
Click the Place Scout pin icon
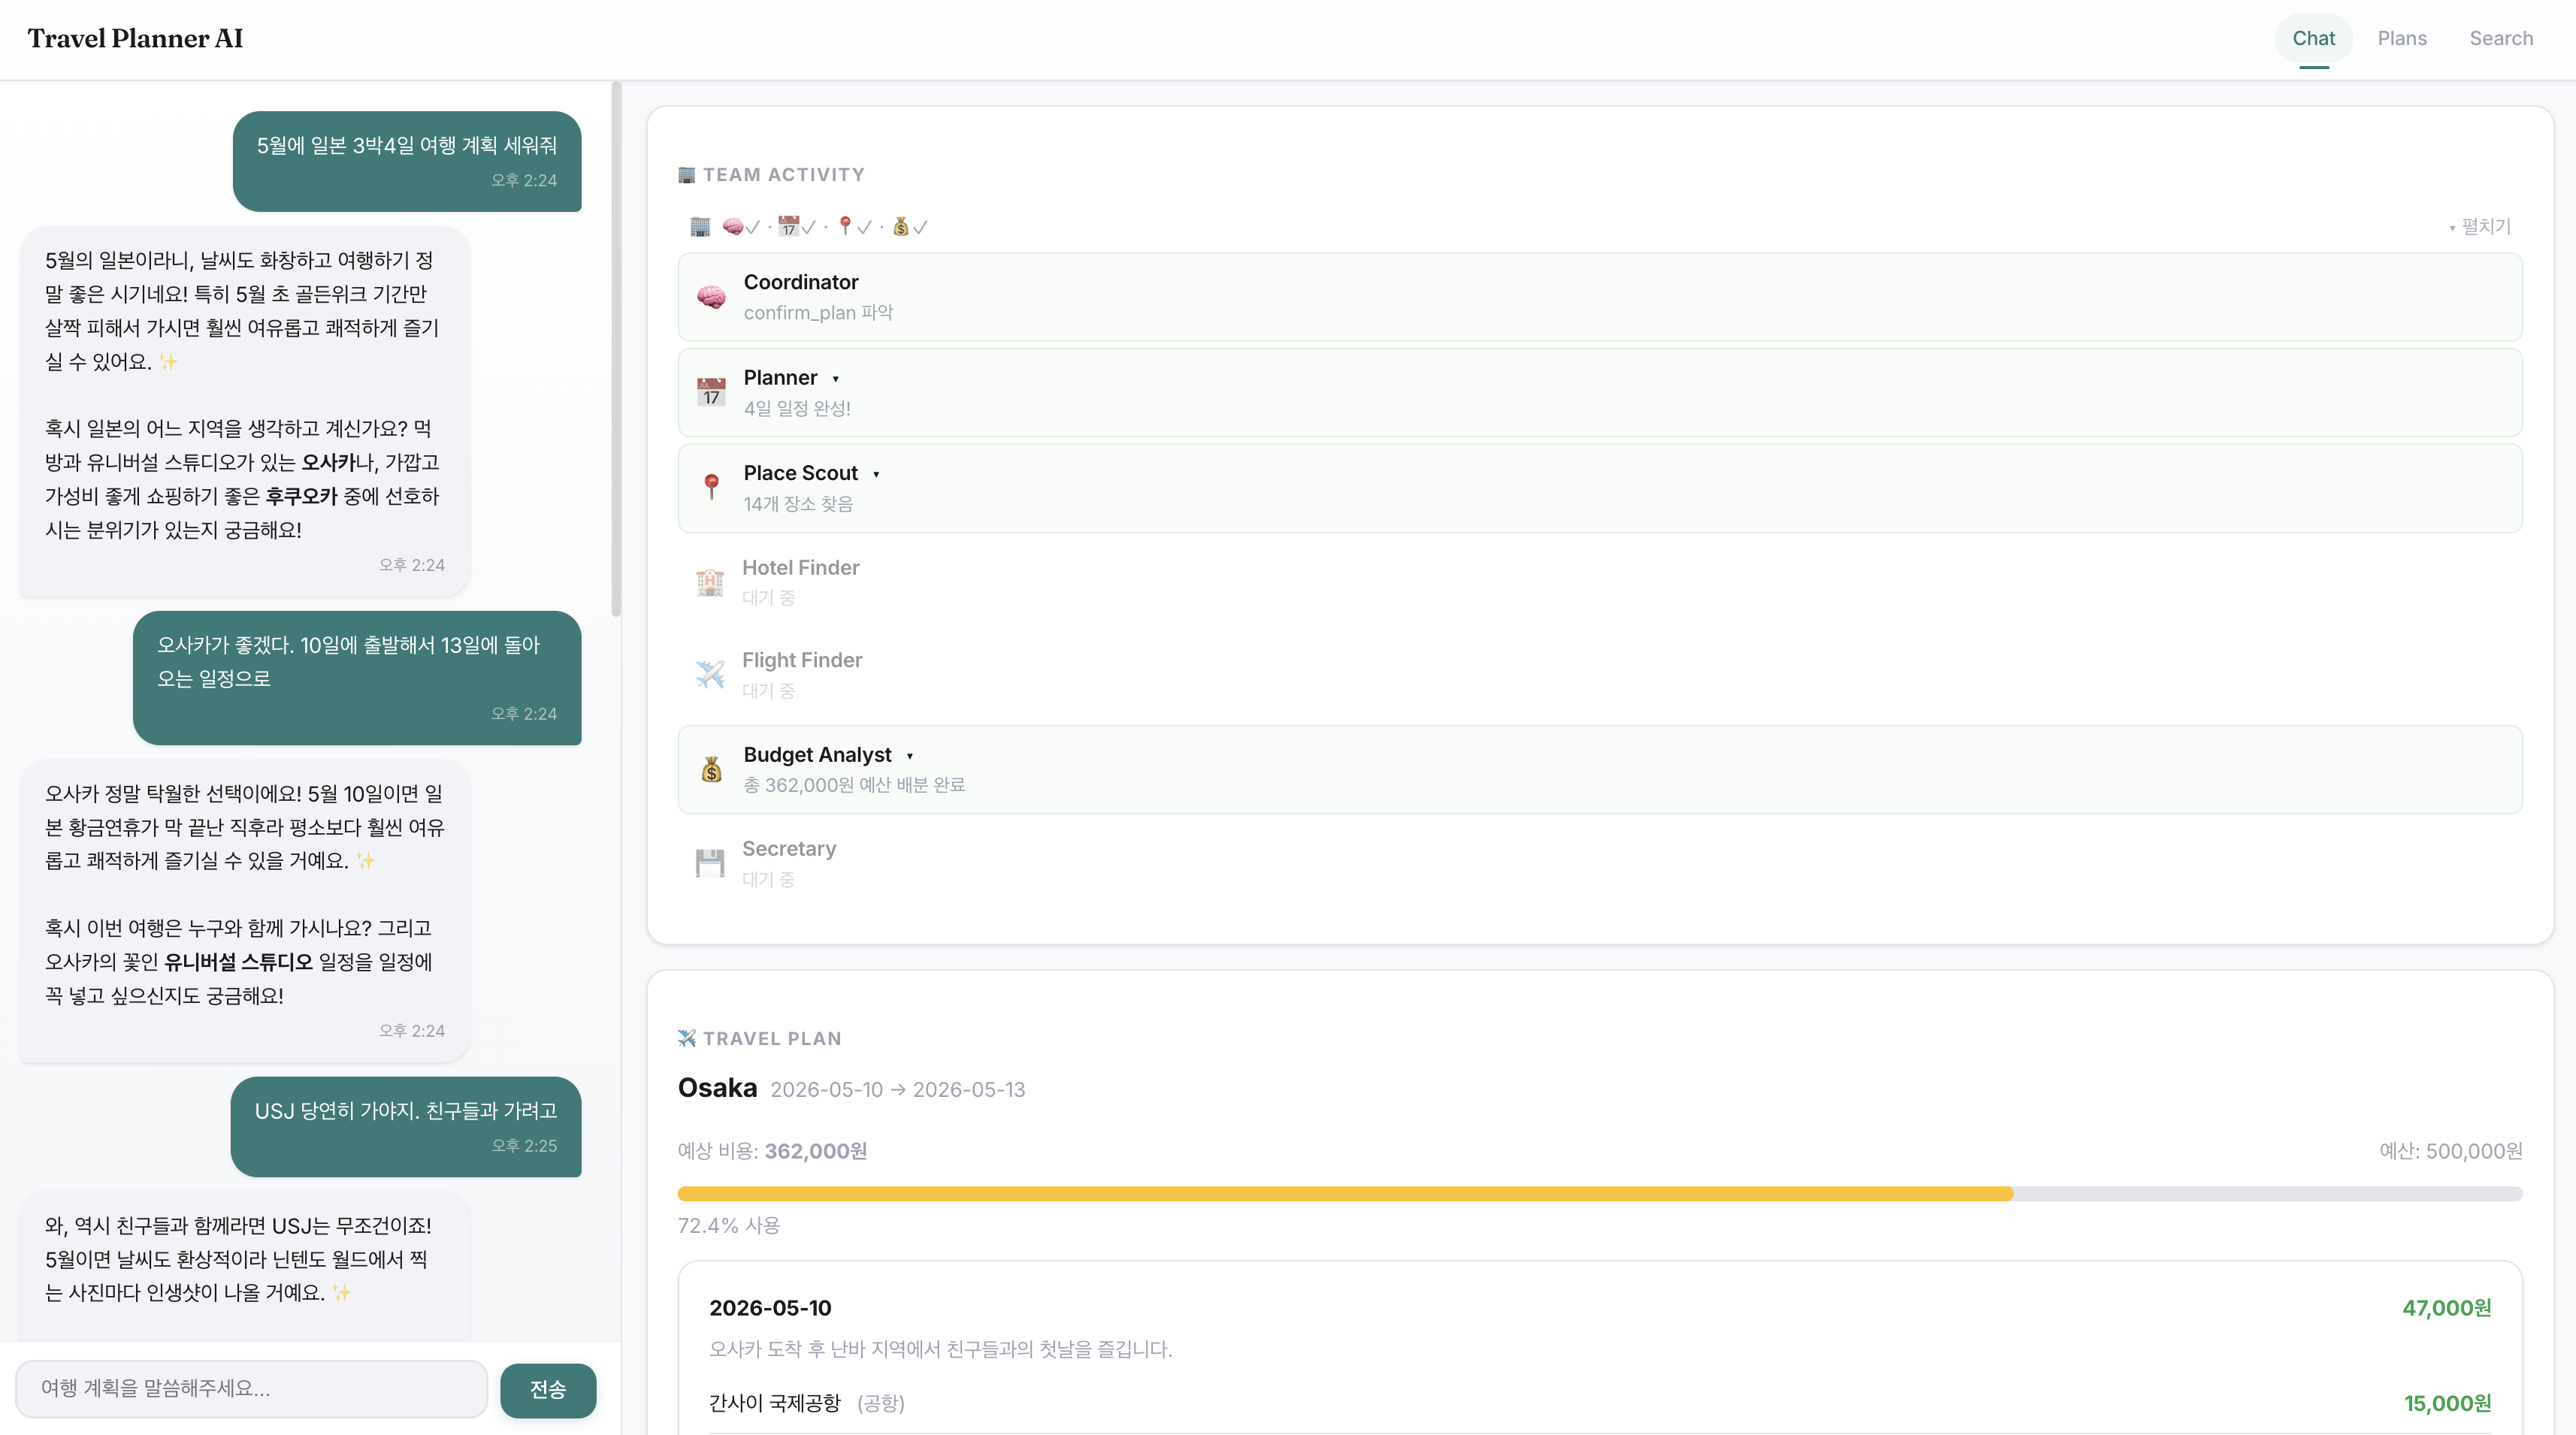coord(711,487)
